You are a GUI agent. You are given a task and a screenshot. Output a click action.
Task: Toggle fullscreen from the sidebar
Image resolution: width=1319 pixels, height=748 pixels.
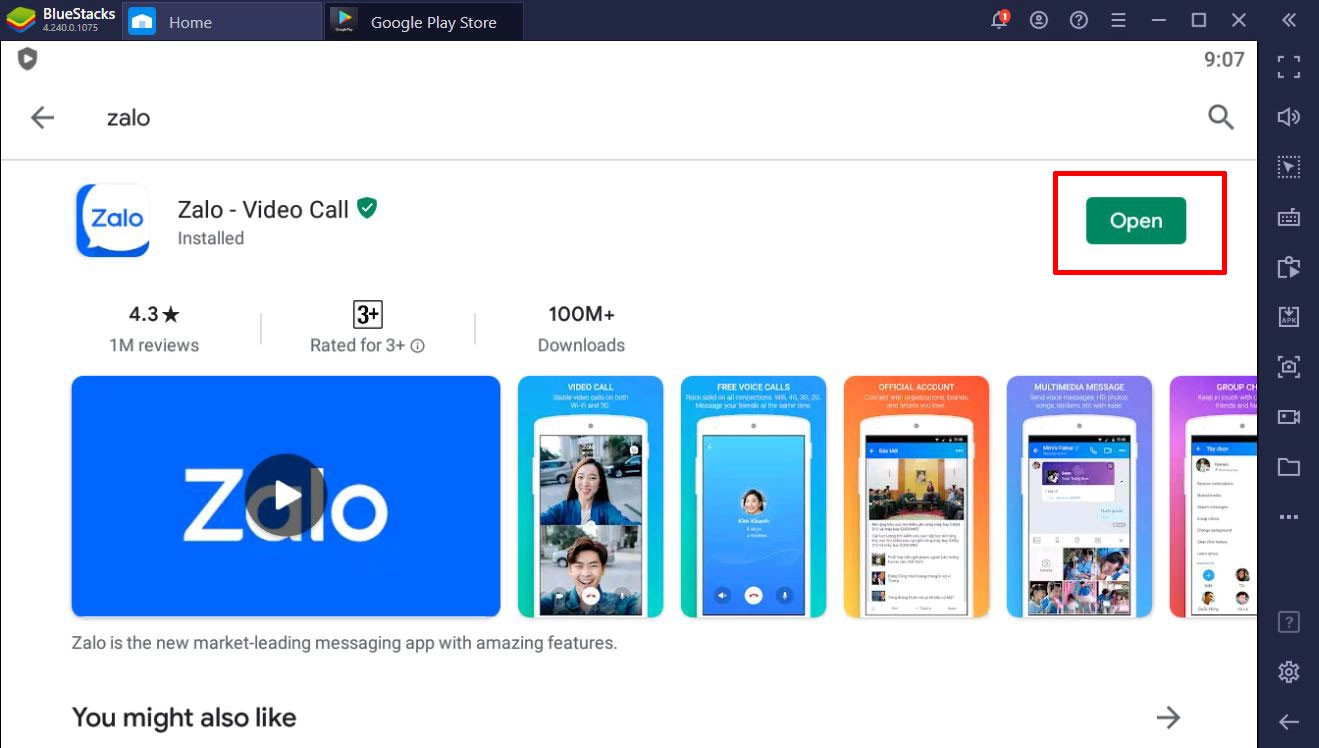coord(1289,67)
